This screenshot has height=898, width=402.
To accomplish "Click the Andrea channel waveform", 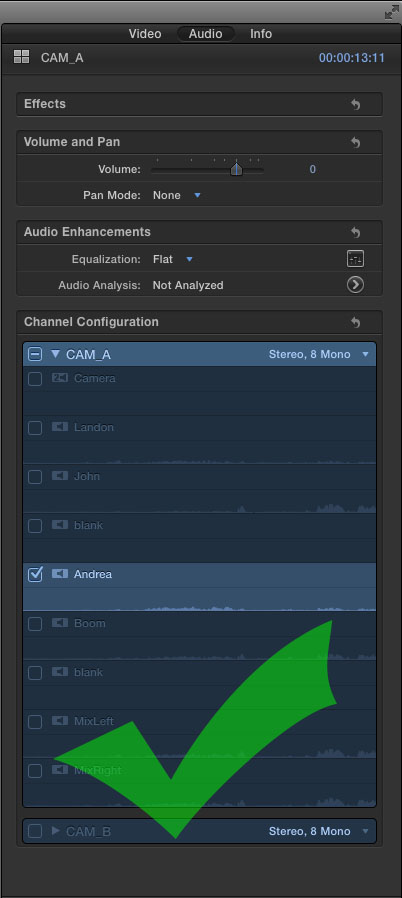I will [x=199, y=599].
